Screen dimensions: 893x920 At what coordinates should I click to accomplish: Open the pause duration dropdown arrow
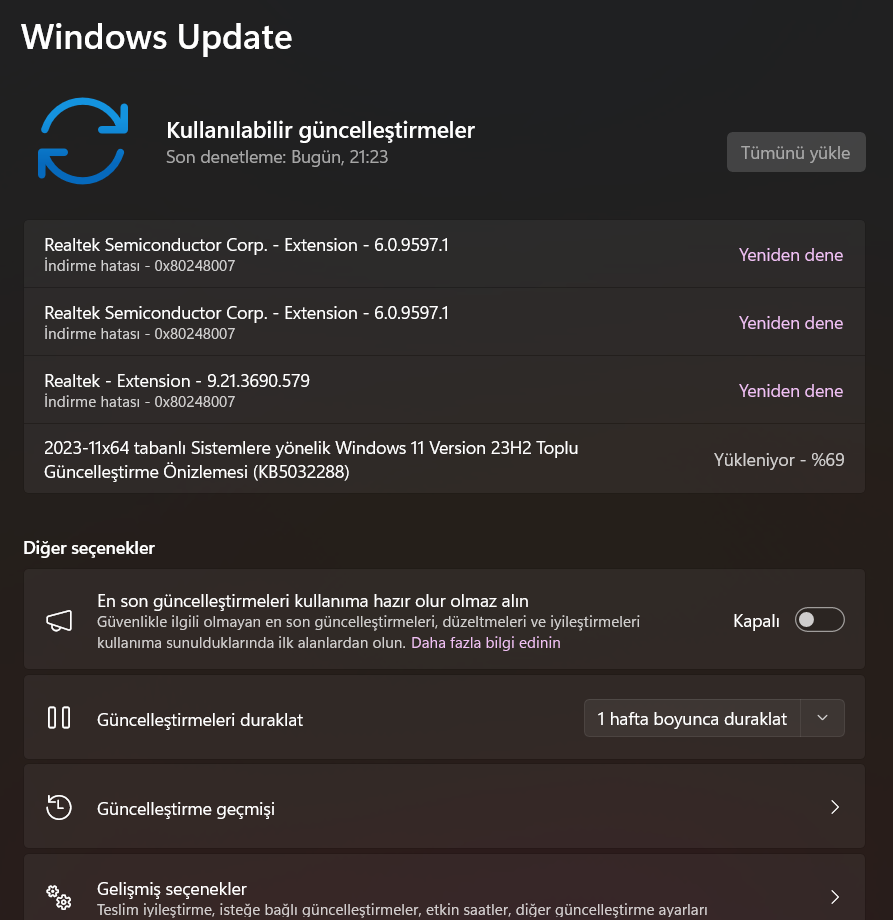(x=823, y=718)
